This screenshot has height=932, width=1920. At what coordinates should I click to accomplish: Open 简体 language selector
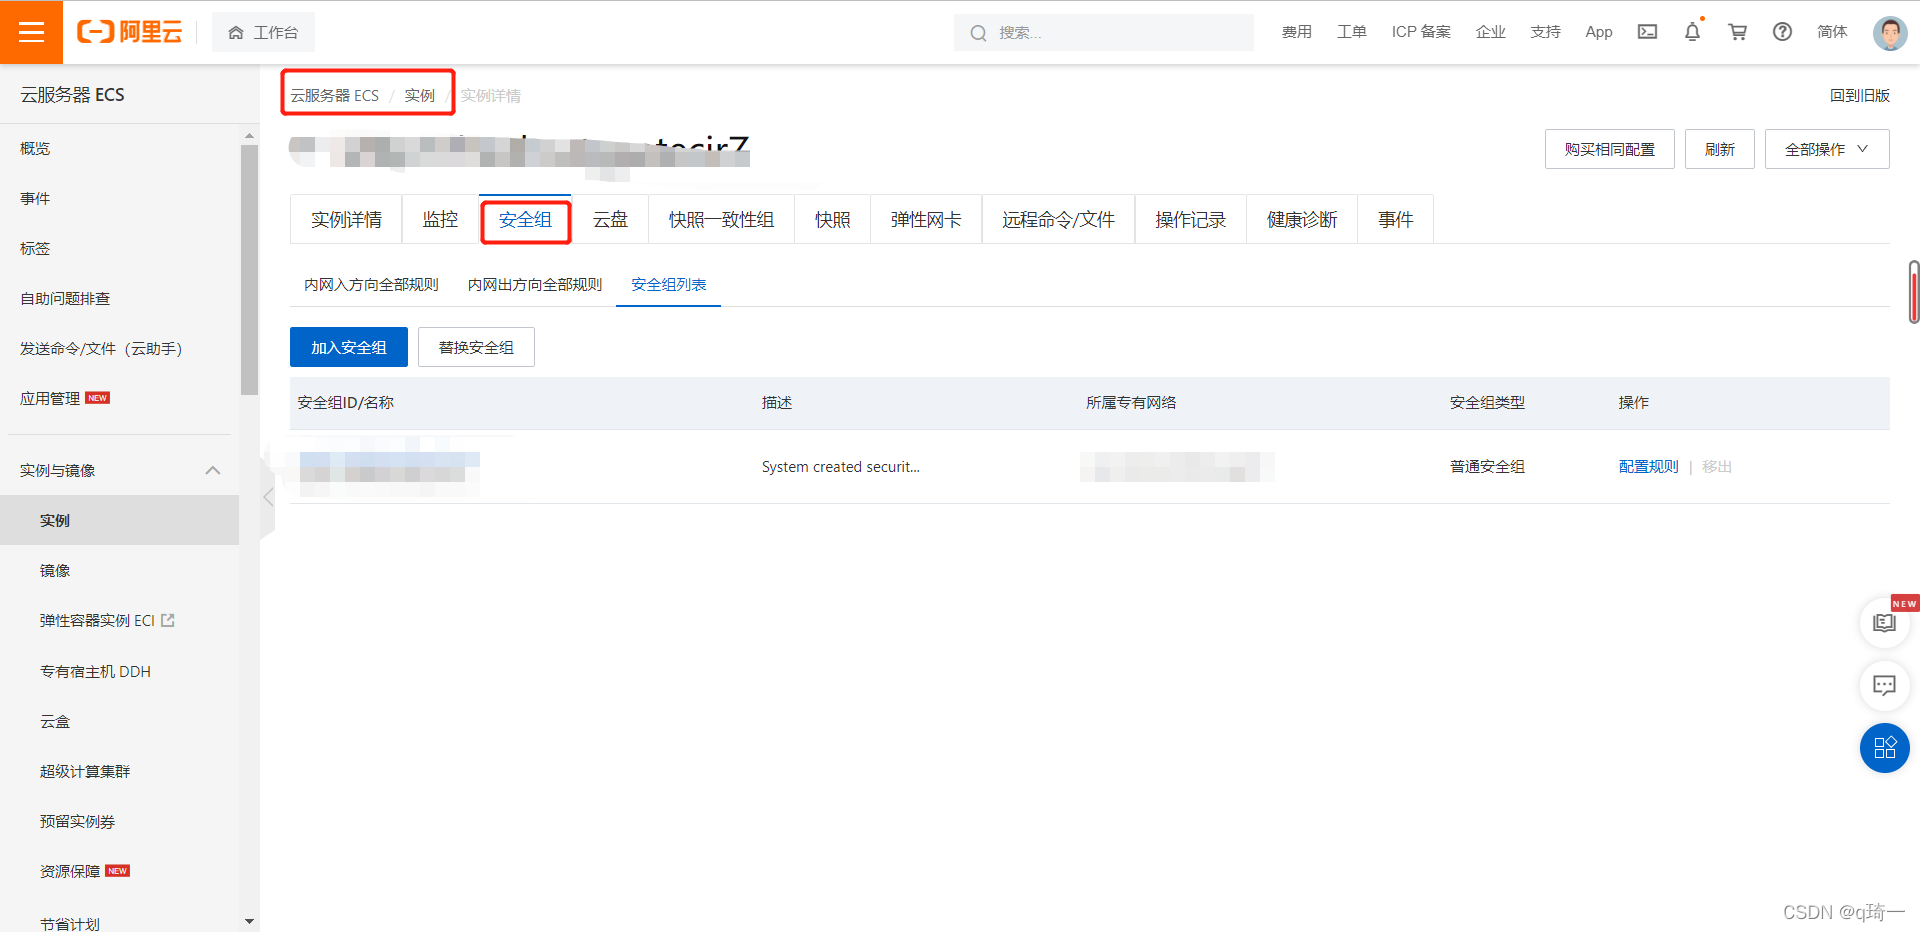[x=1831, y=32]
